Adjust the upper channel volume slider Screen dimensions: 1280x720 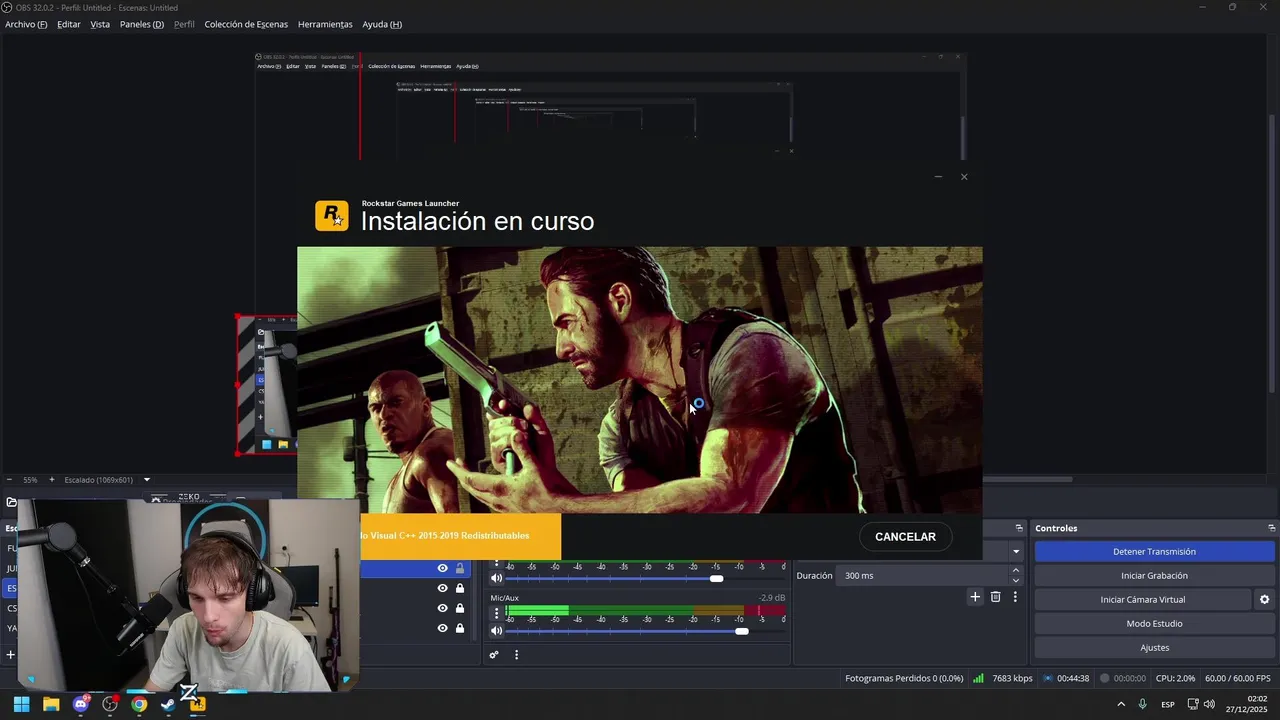click(x=716, y=578)
